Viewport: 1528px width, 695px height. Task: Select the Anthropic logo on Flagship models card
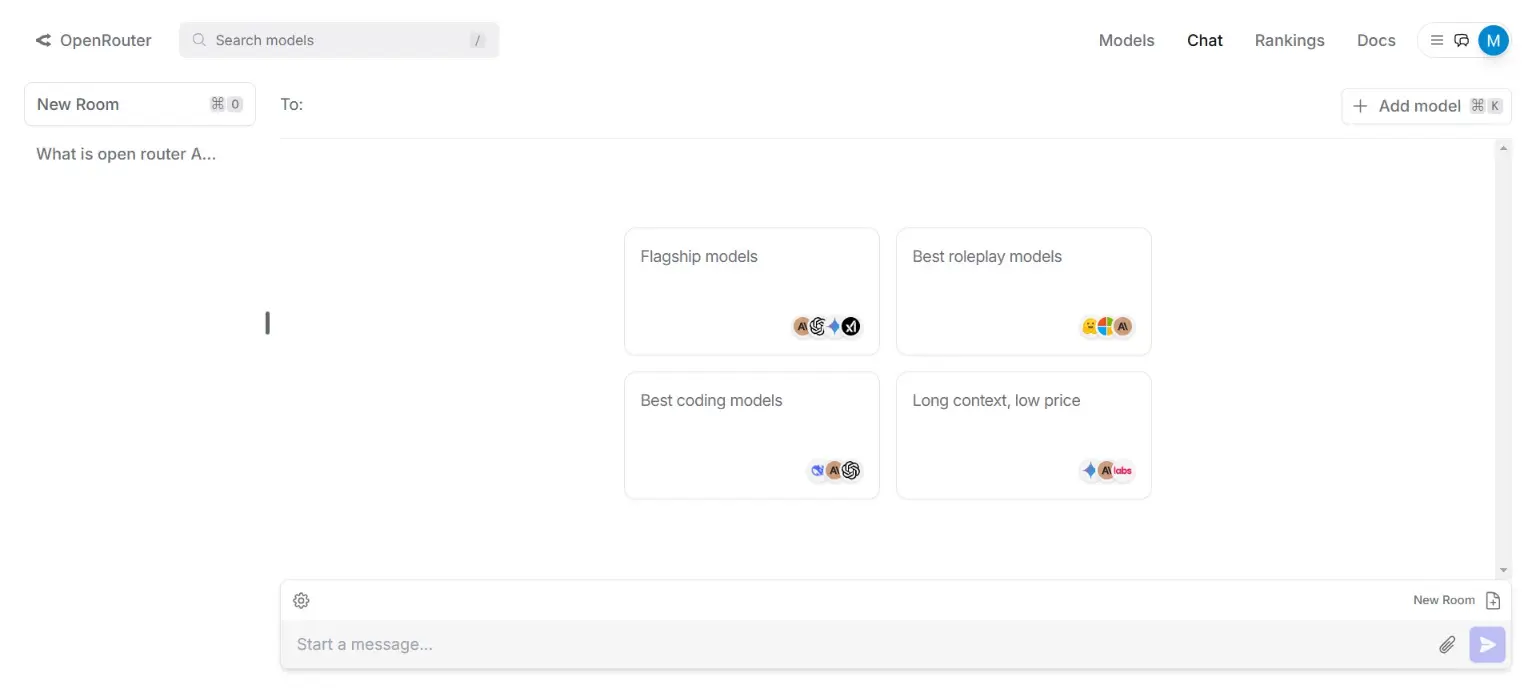(x=801, y=326)
